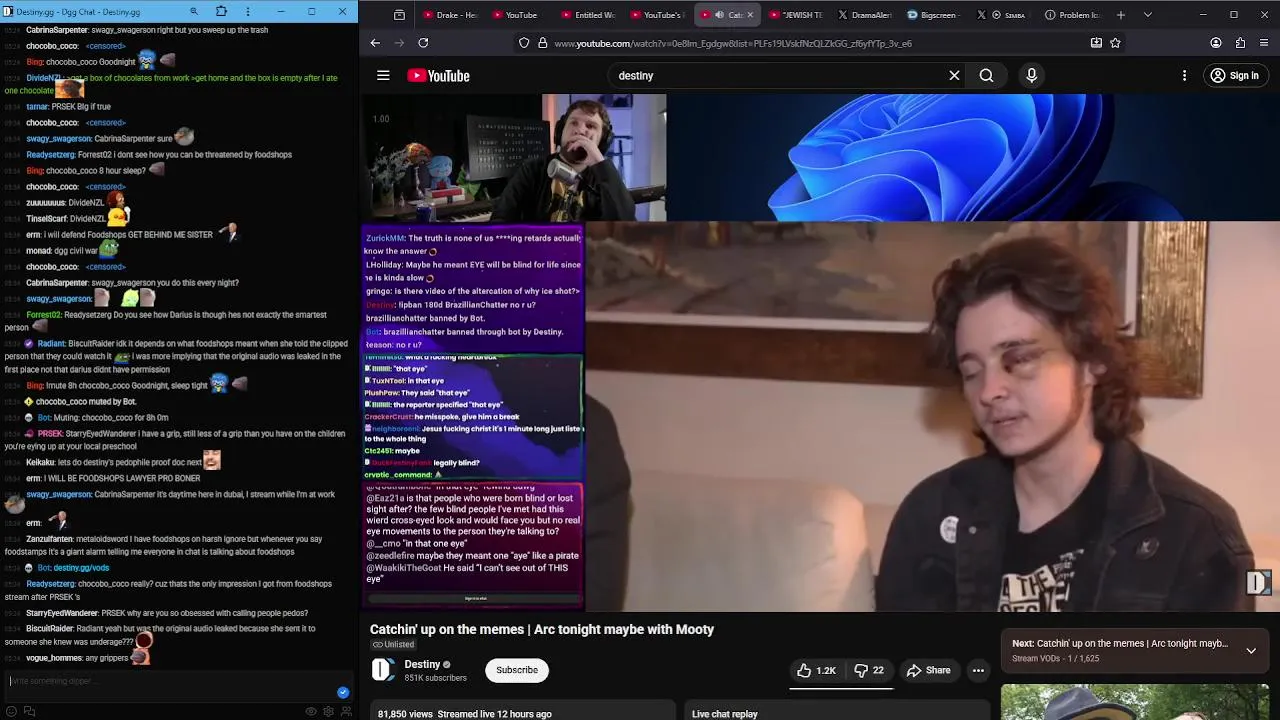The width and height of the screenshot is (1280, 720).
Task: Click username vogue_hommes in chat
Action: tap(53, 658)
